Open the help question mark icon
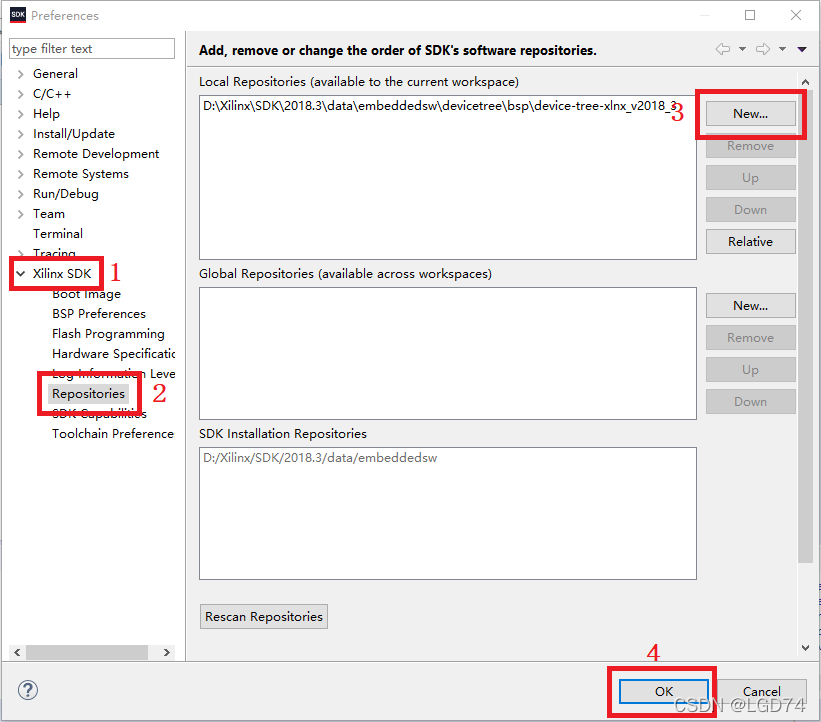821x722 pixels. (x=28, y=690)
